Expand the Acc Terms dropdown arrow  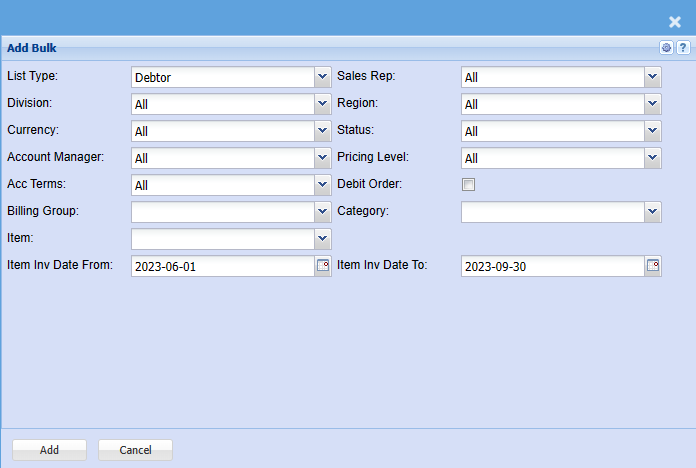coord(323,185)
